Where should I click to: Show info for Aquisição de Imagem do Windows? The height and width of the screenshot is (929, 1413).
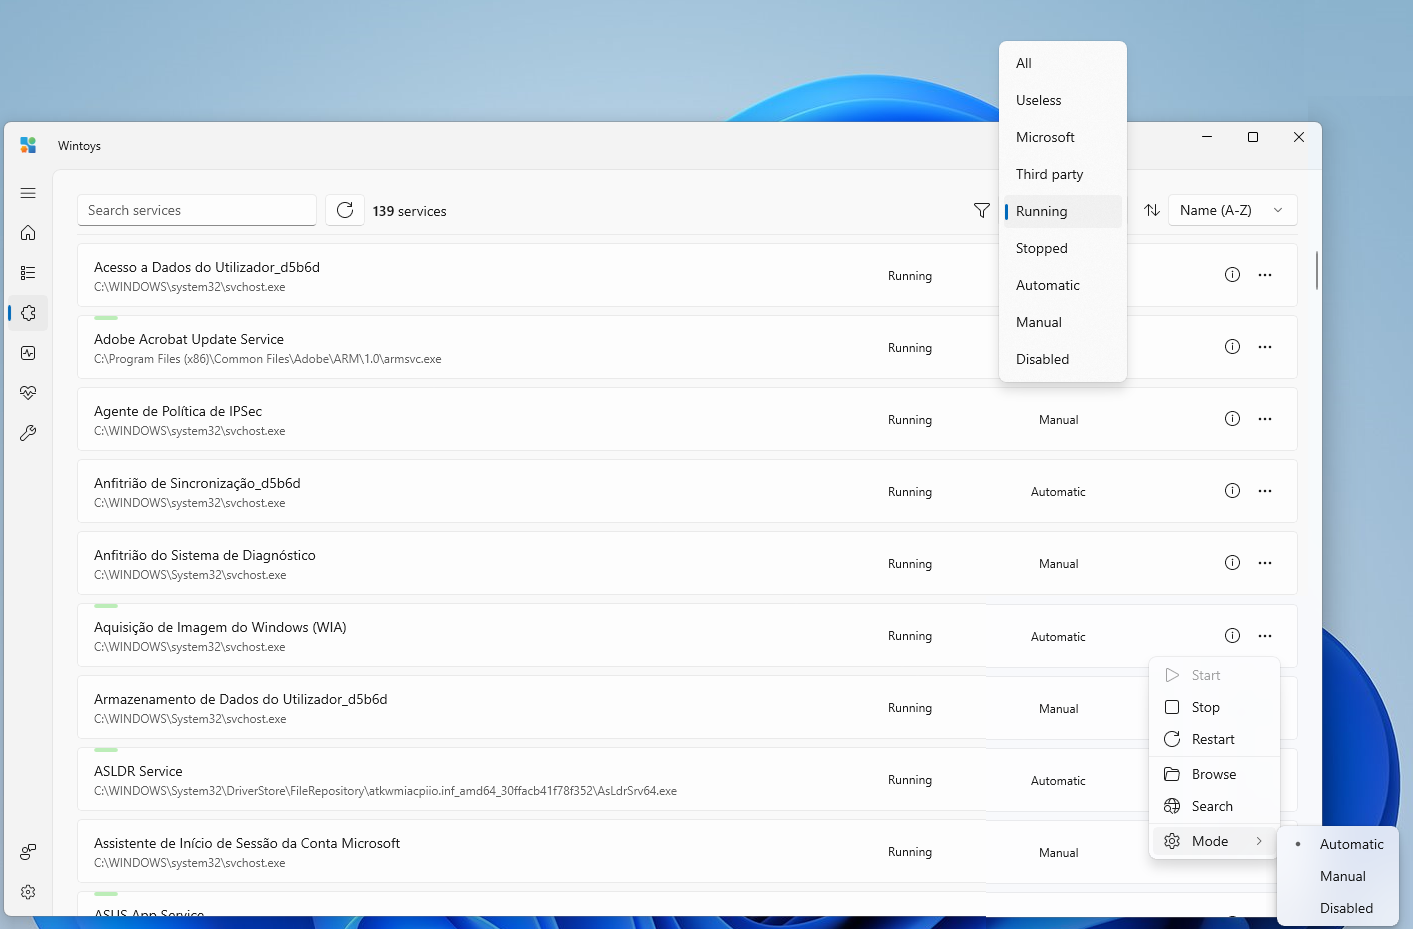tap(1232, 636)
